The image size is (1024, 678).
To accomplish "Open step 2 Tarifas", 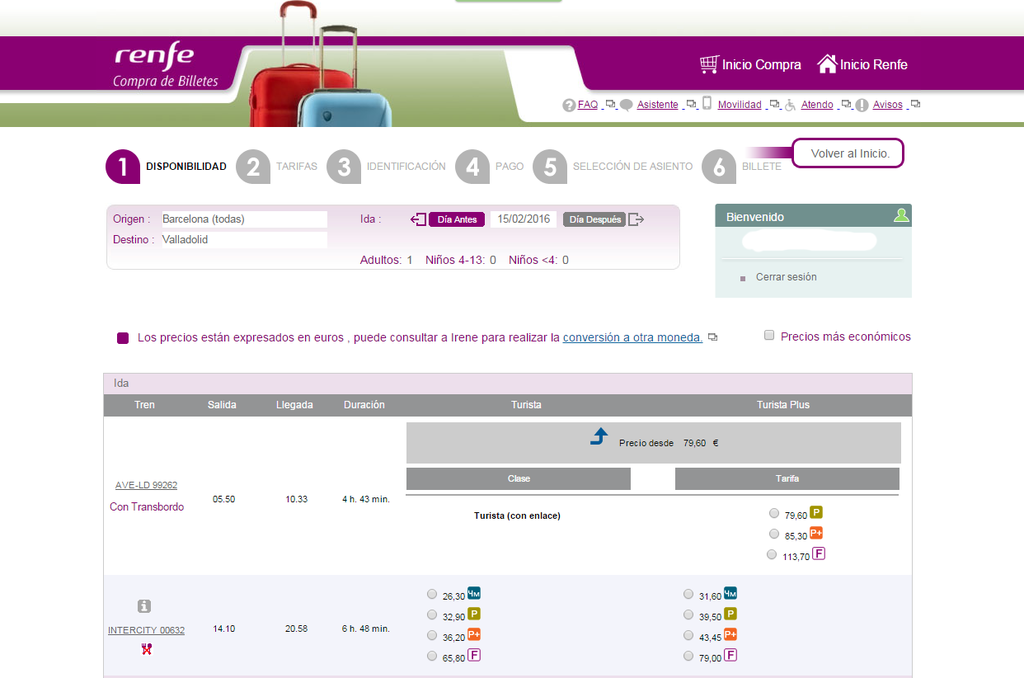I will (277, 167).
